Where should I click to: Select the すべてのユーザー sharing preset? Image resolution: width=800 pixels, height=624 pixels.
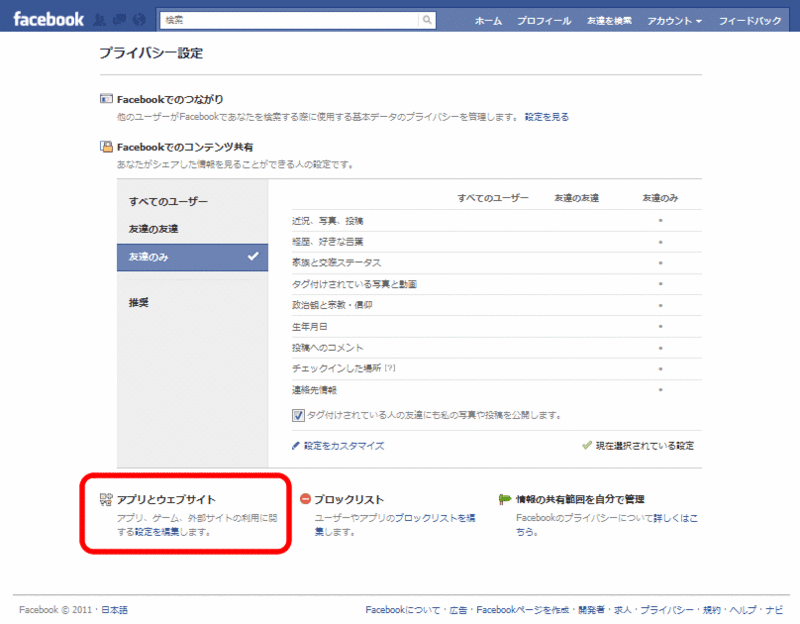pyautogui.click(x=192, y=202)
